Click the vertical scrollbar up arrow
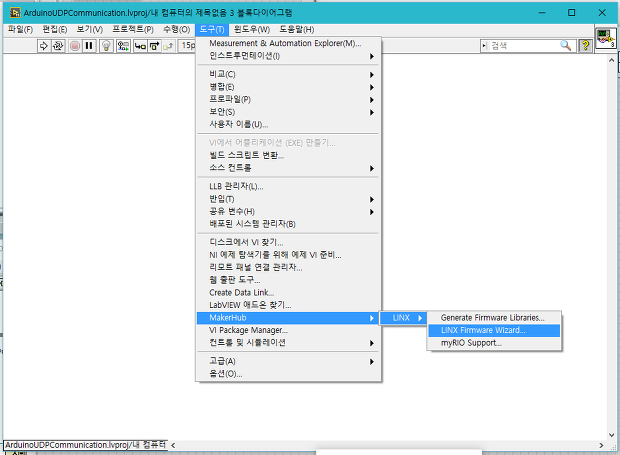The image size is (620, 455). click(611, 60)
